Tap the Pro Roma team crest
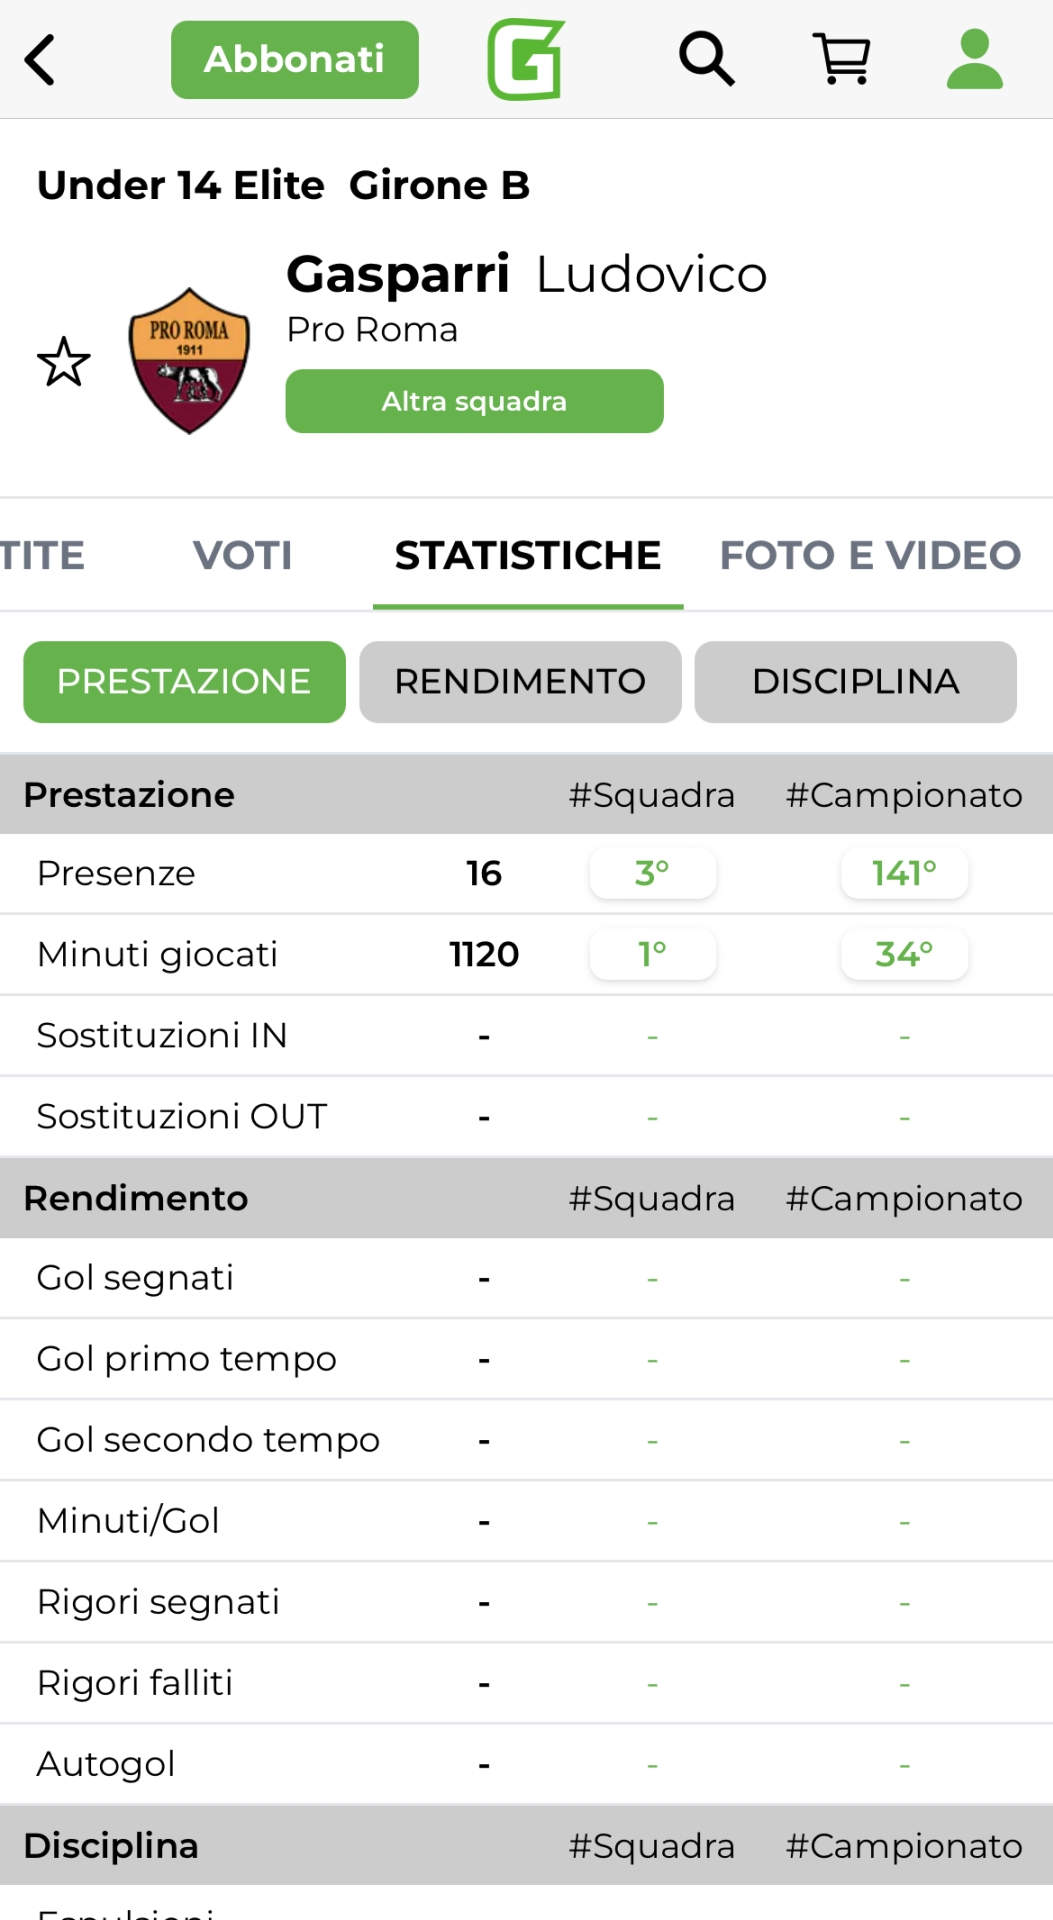1053x1920 pixels. pyautogui.click(x=189, y=361)
